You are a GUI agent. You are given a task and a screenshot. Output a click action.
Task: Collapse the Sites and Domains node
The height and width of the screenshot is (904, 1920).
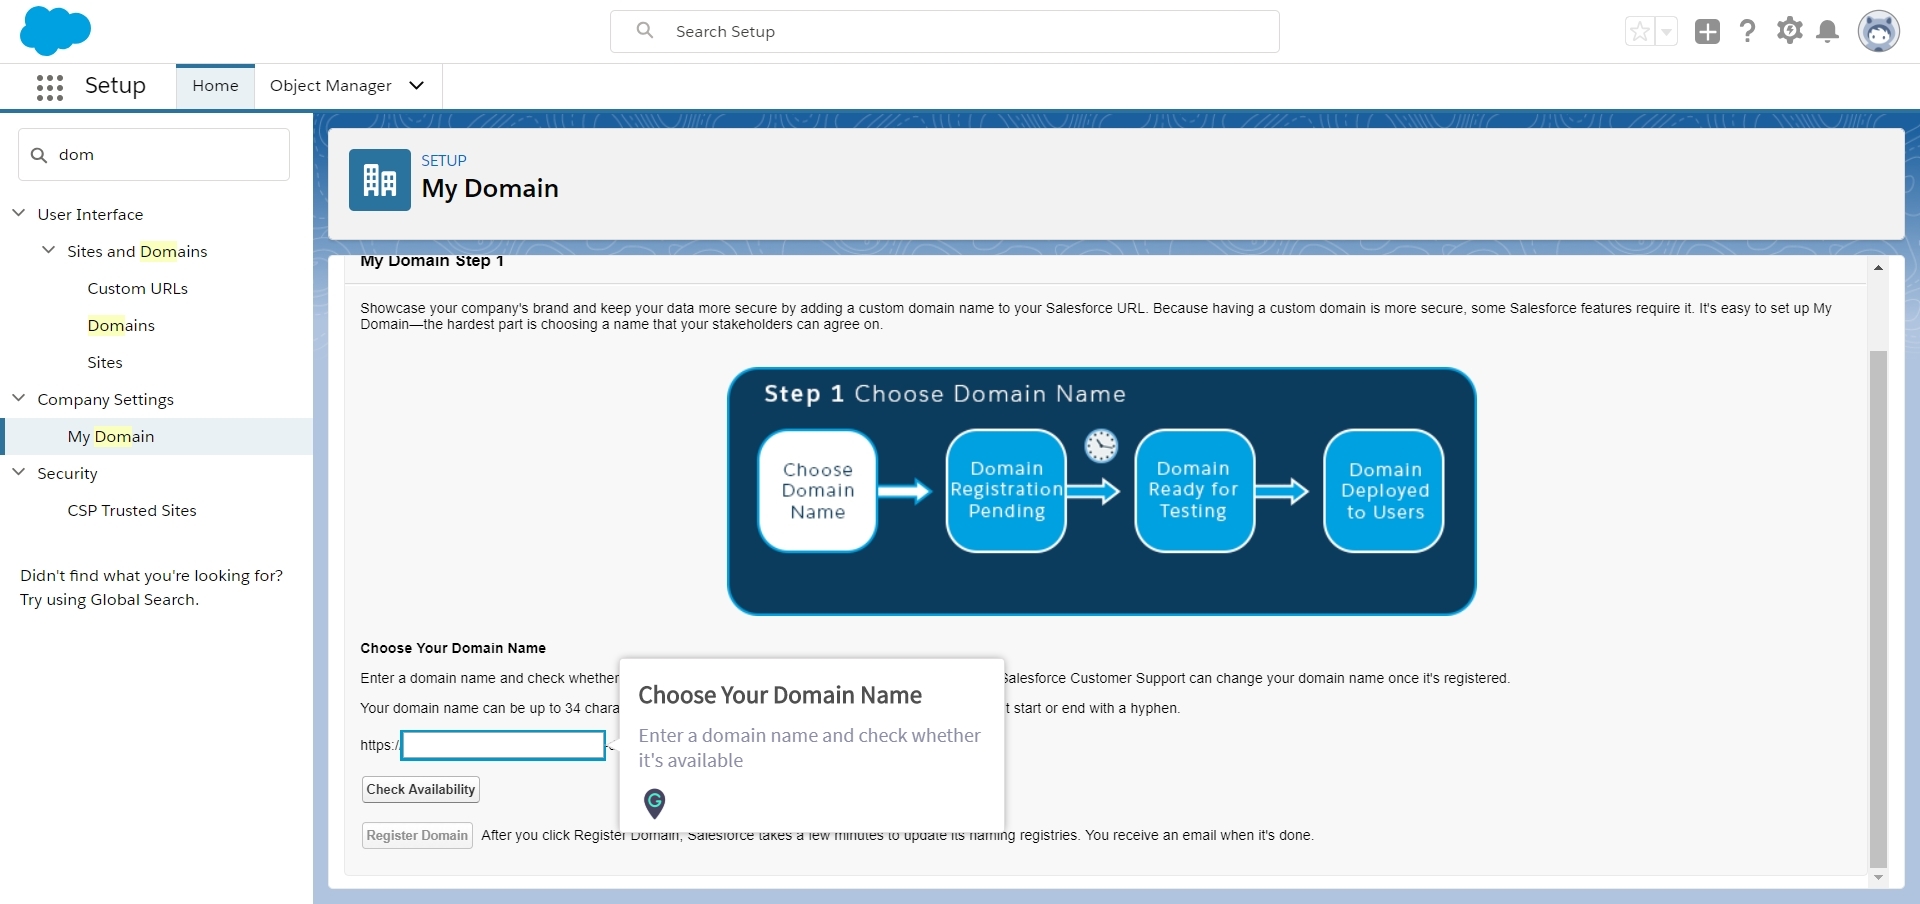click(48, 250)
